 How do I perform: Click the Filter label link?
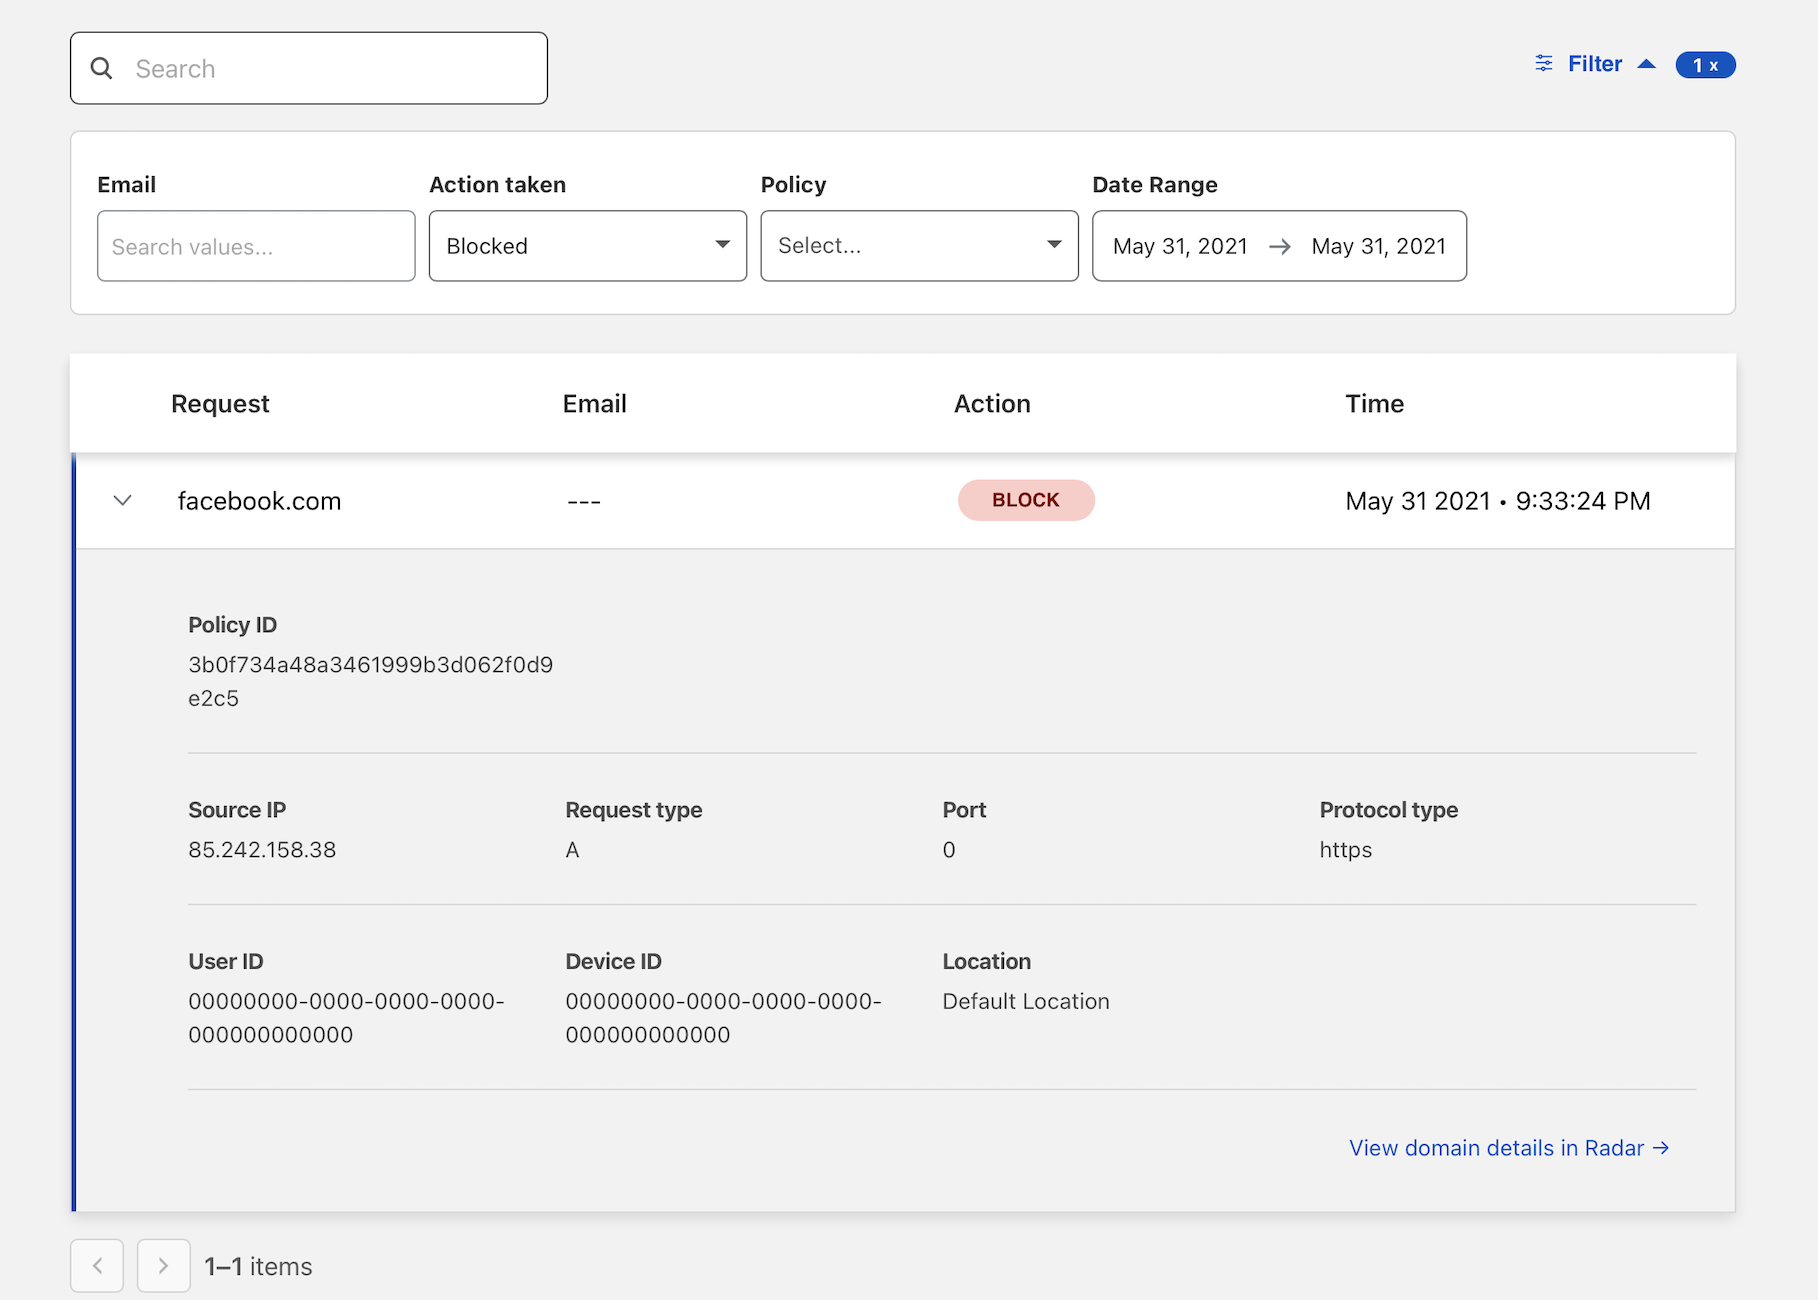point(1594,64)
